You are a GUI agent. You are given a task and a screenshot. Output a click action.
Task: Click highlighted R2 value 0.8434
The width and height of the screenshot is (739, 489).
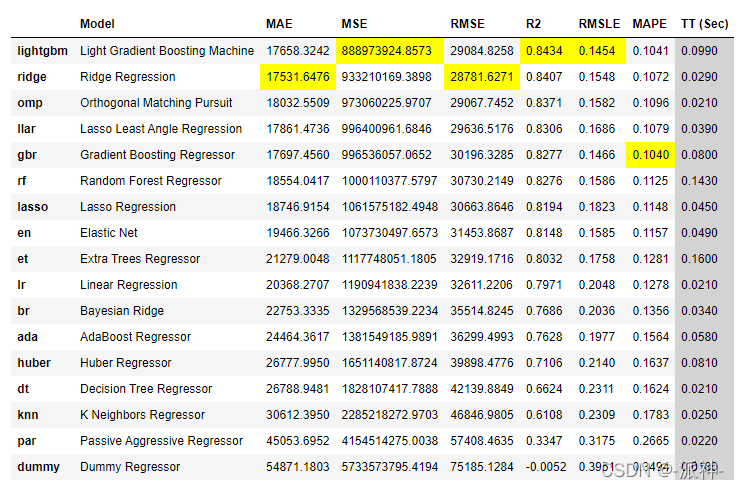[543, 50]
